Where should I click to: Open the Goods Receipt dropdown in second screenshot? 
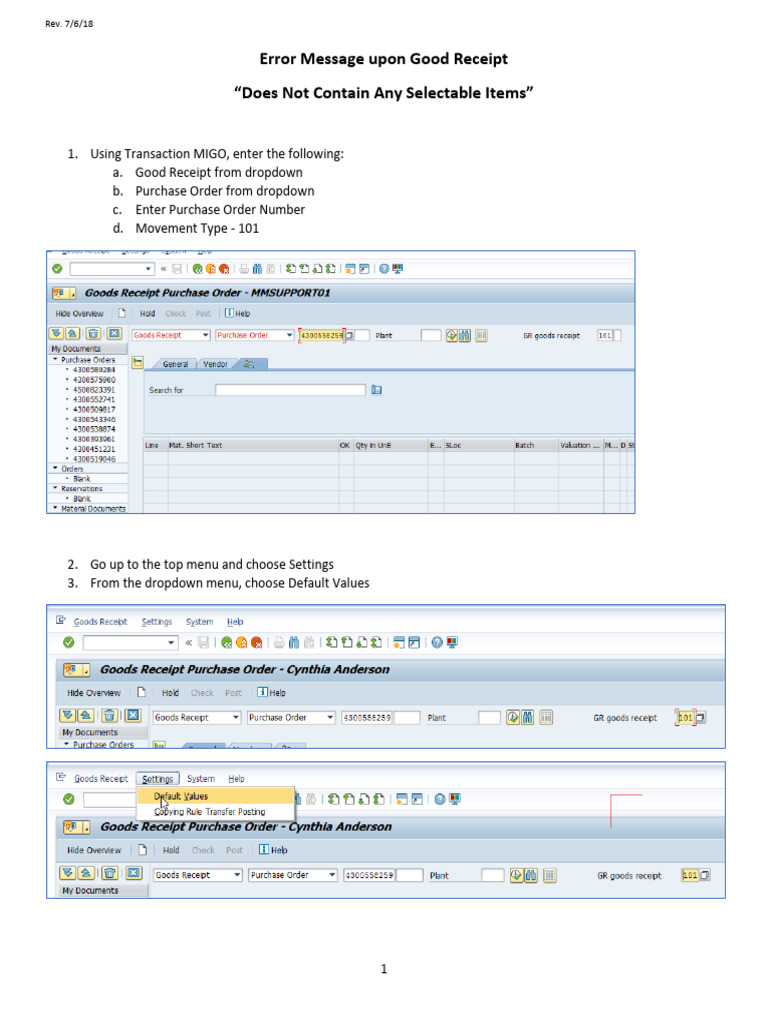[x=236, y=718]
